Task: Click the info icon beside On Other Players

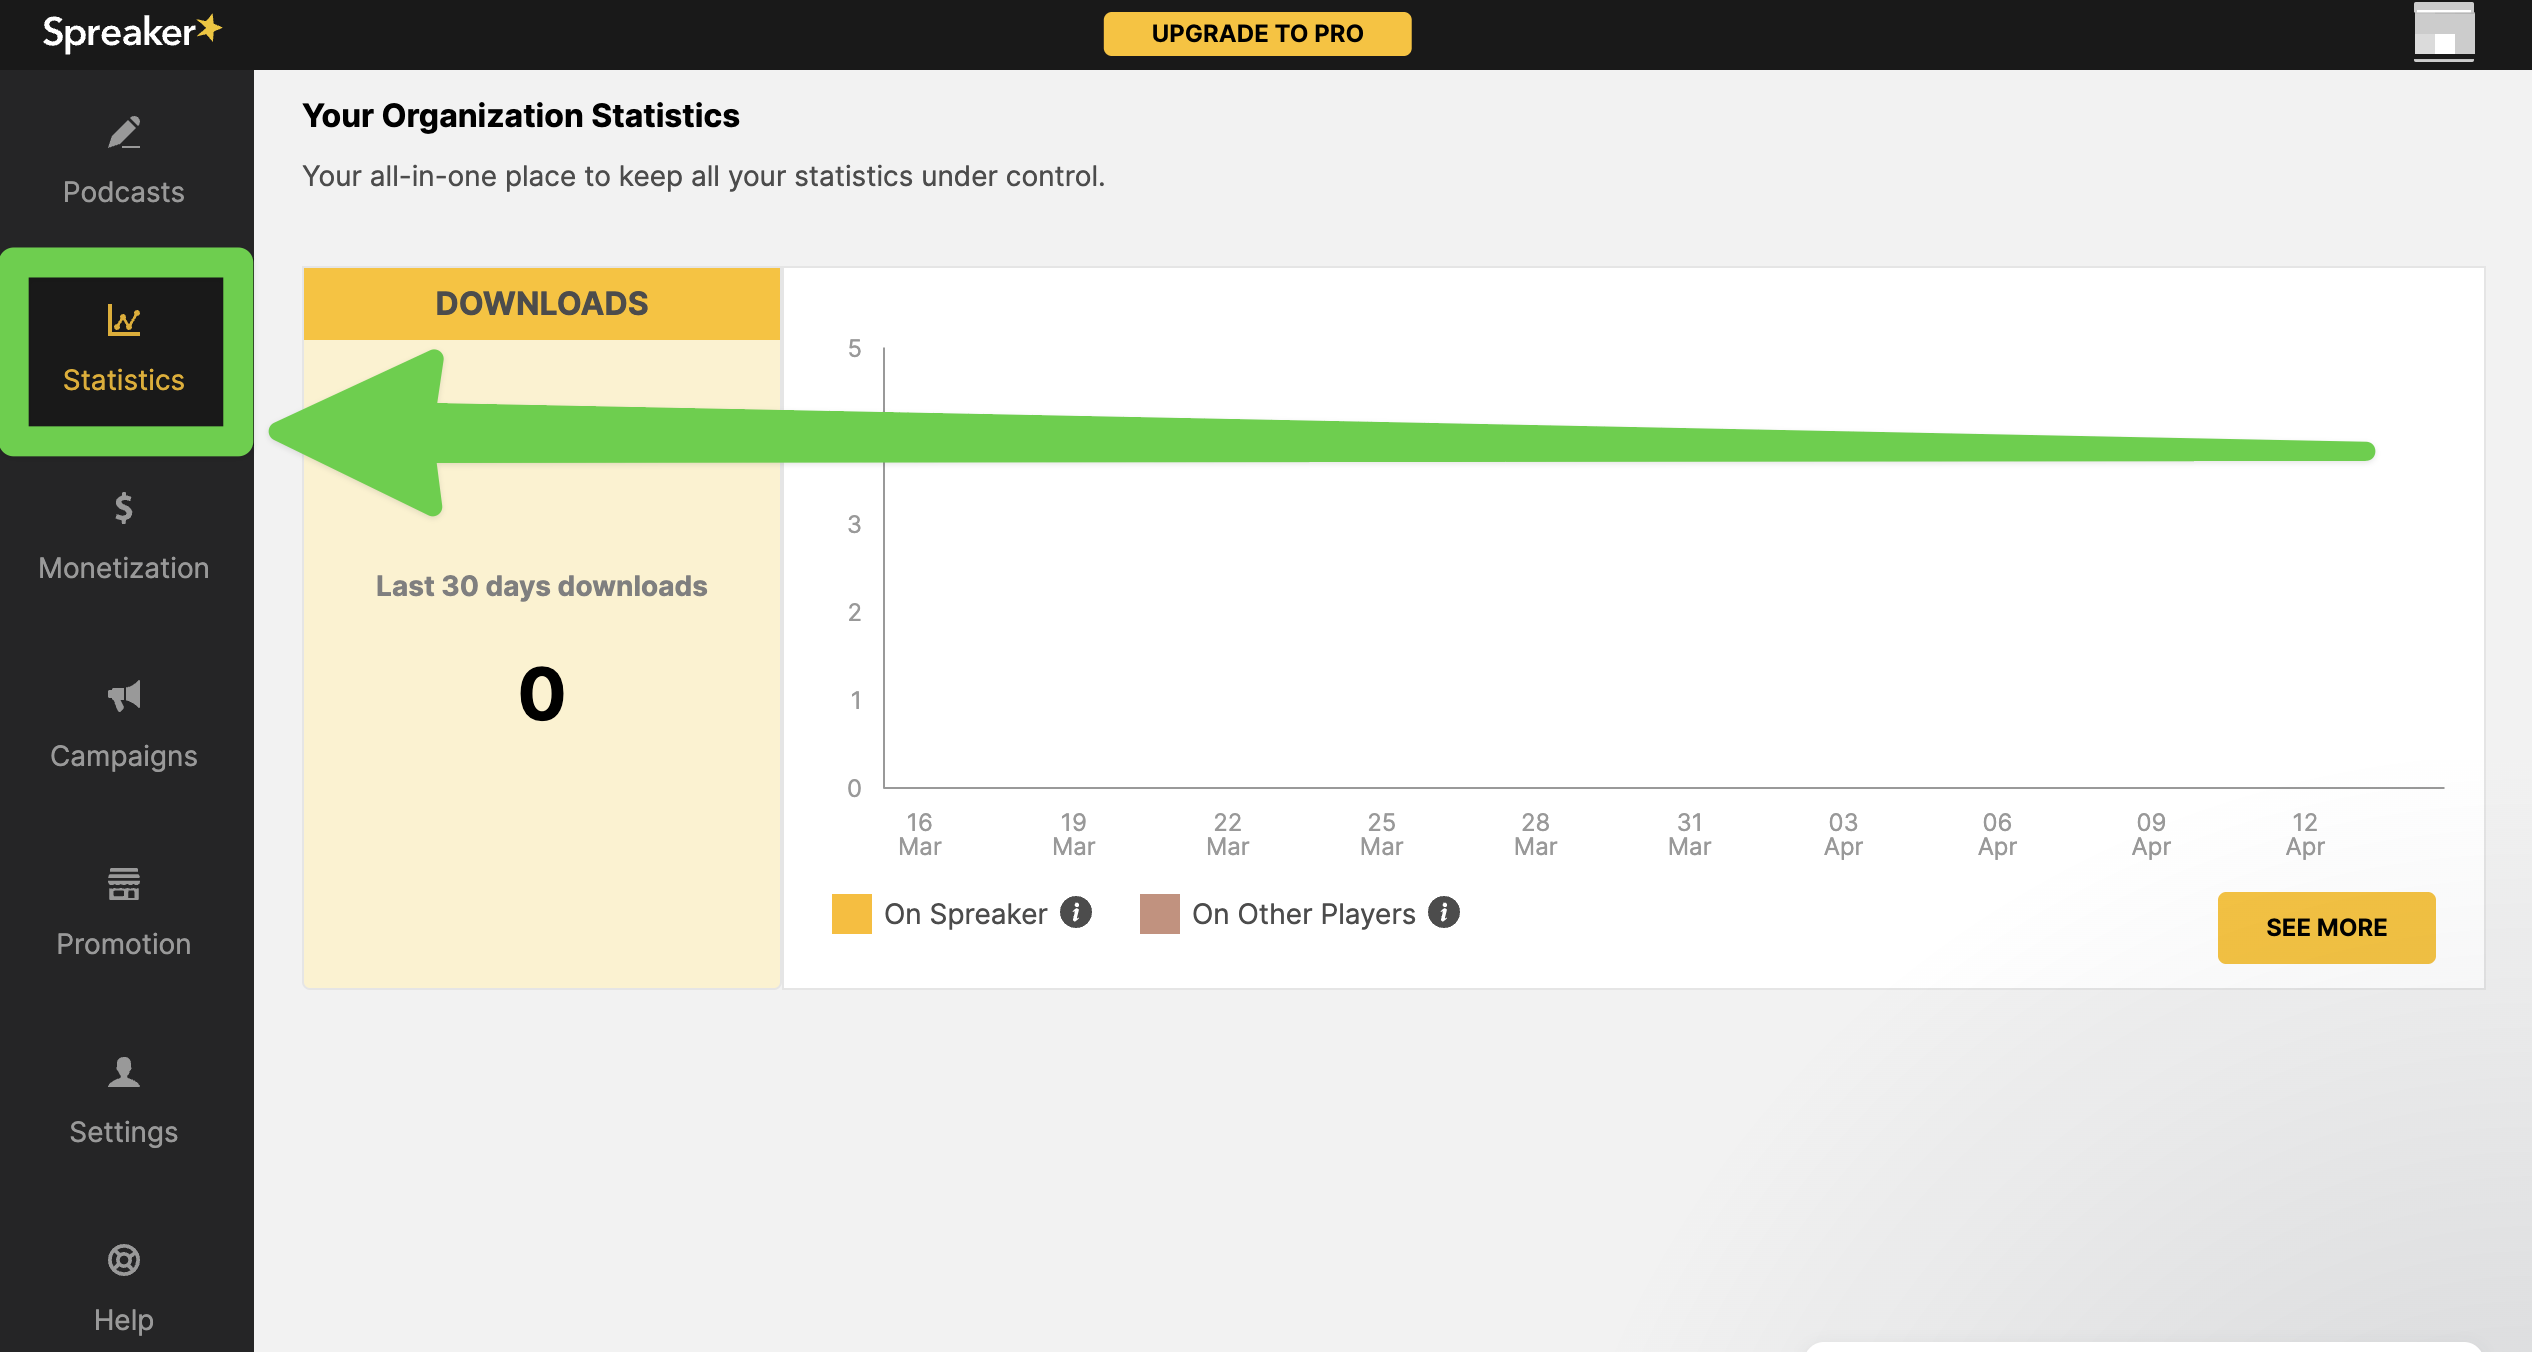Action: (x=1444, y=912)
